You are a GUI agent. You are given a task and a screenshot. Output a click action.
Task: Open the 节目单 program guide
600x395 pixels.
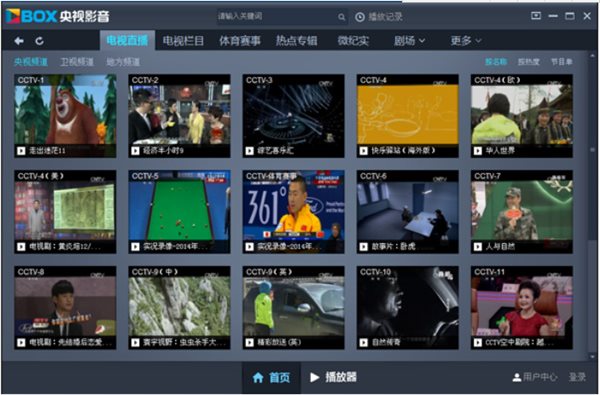click(x=561, y=62)
